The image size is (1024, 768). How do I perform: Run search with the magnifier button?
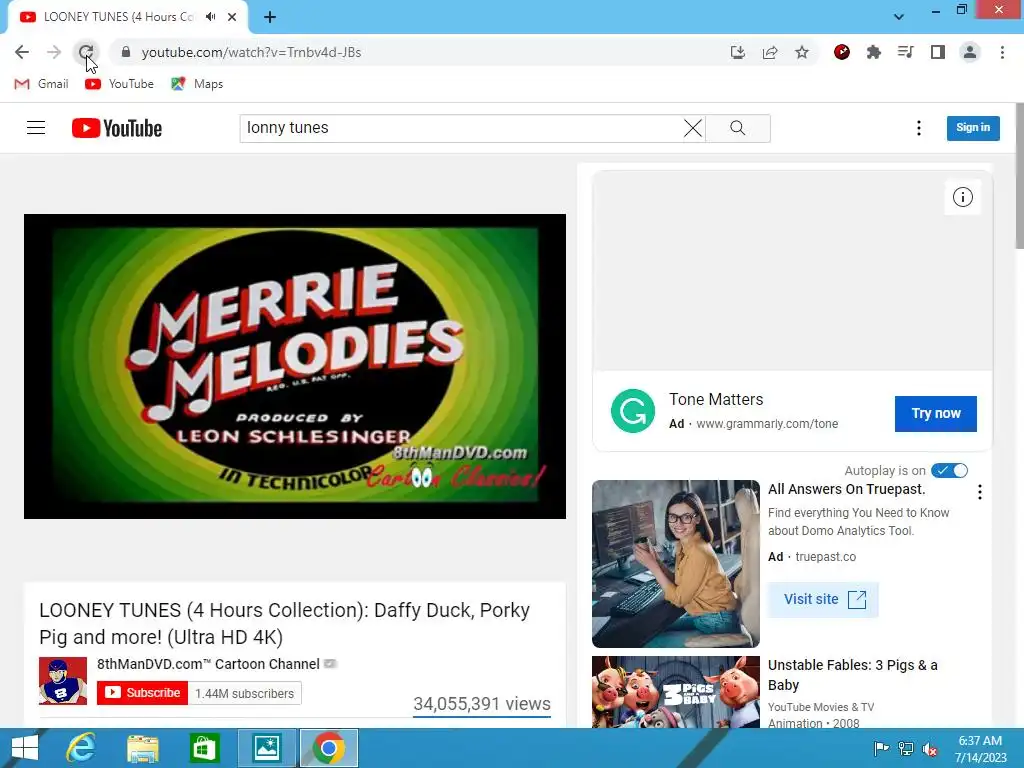(x=738, y=128)
